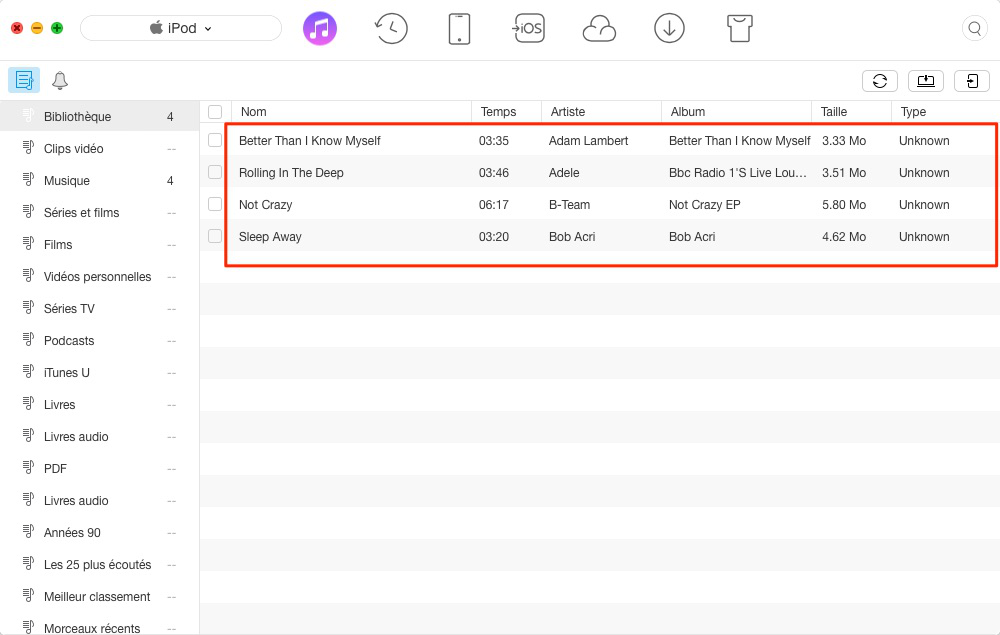
Task: Click the 5.80 Mo size cell
Action: pyautogui.click(x=844, y=204)
